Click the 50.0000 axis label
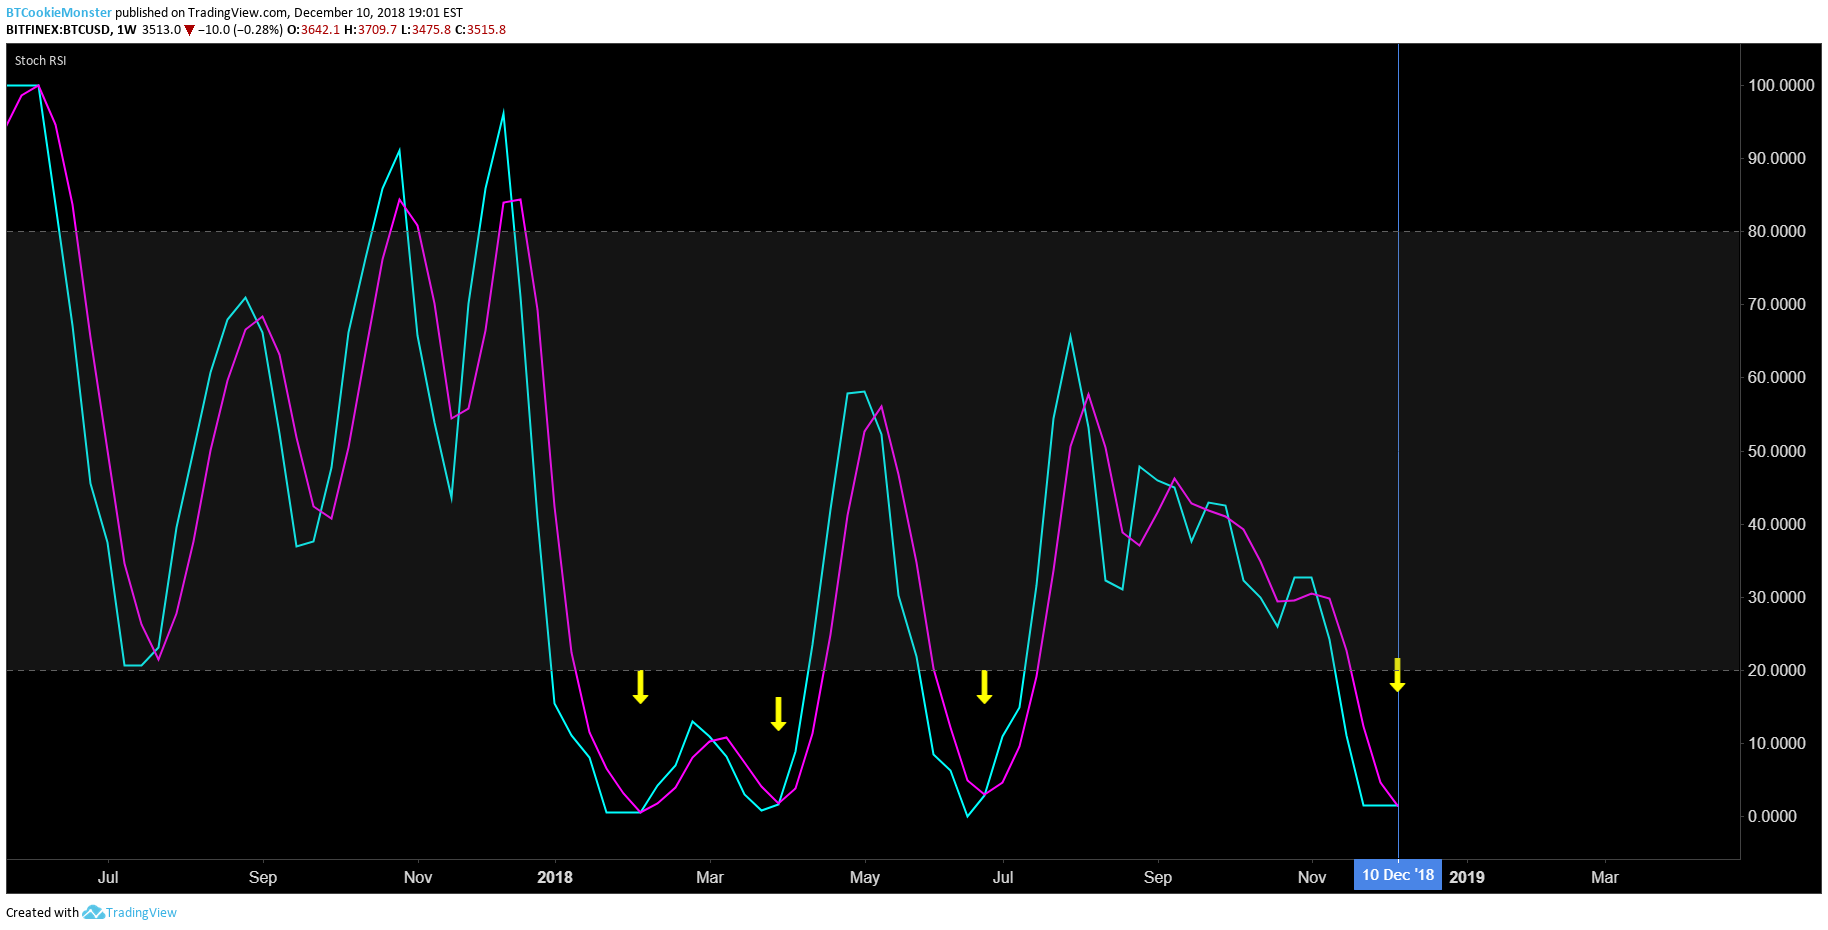Screen dimensions: 1828x930 (1777, 451)
